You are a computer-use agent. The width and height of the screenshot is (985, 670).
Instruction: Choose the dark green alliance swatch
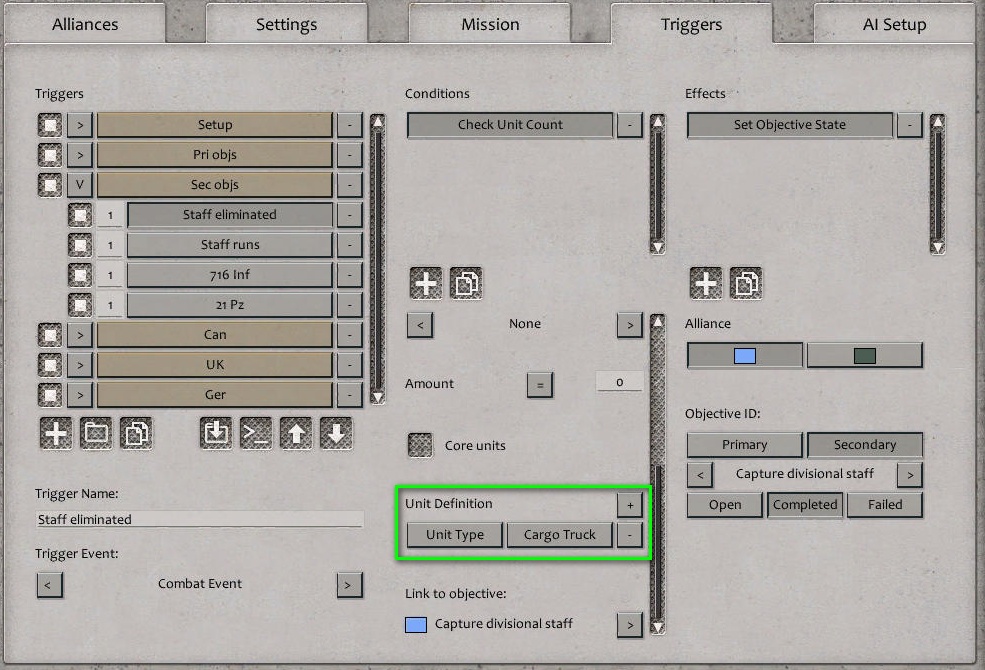coord(865,356)
